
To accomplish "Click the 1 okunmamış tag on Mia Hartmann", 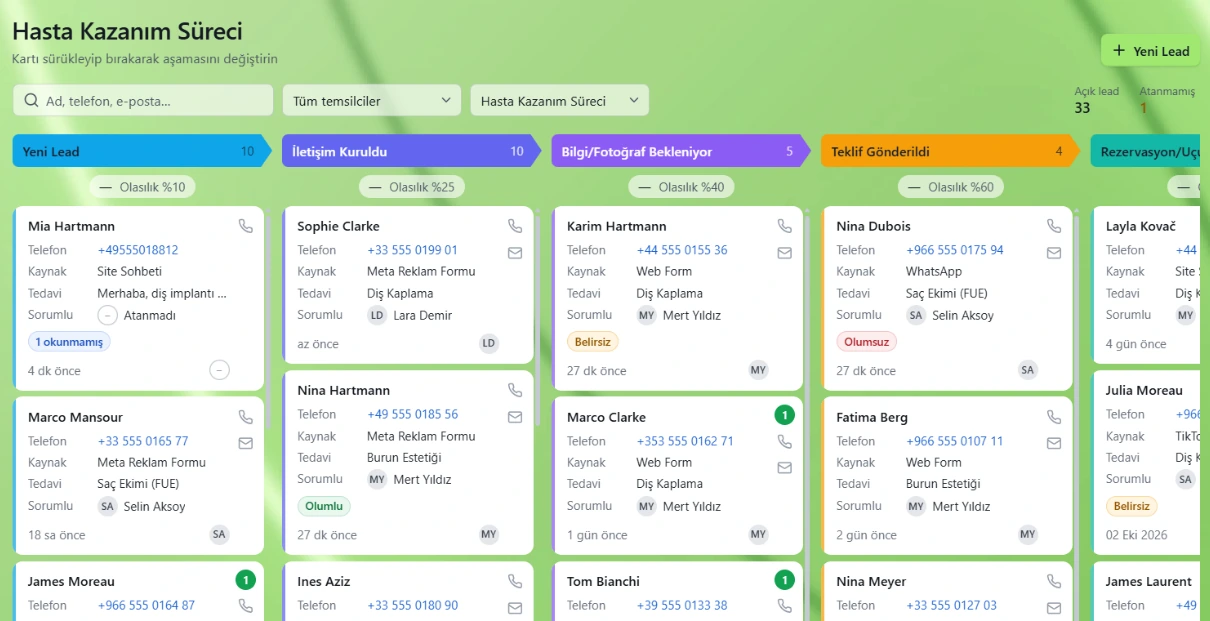I will pyautogui.click(x=69, y=342).
